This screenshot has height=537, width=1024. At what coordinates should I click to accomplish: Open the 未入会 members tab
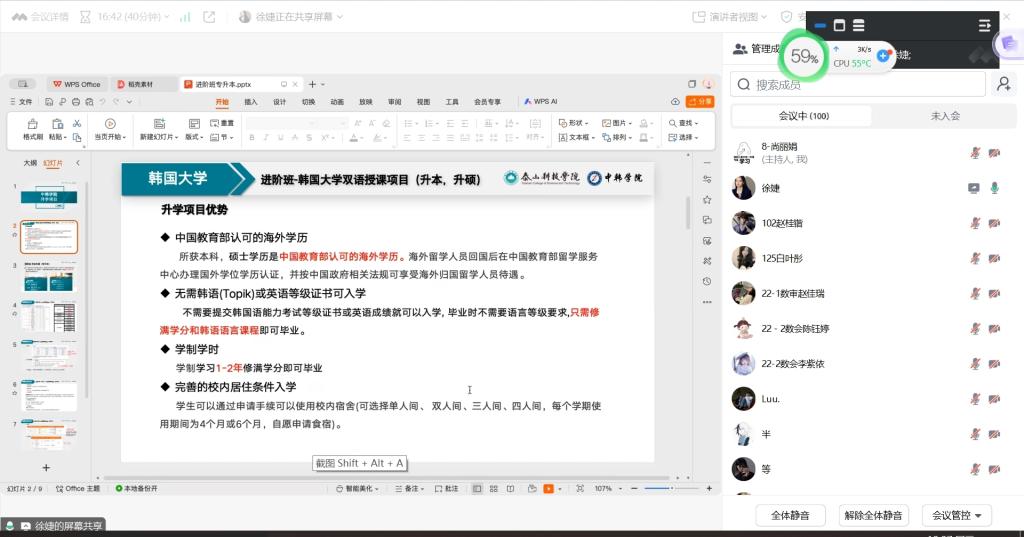tap(944, 116)
